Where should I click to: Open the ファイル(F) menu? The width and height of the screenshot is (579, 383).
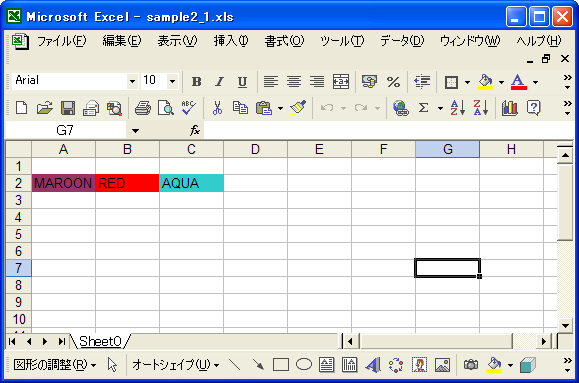coord(61,41)
